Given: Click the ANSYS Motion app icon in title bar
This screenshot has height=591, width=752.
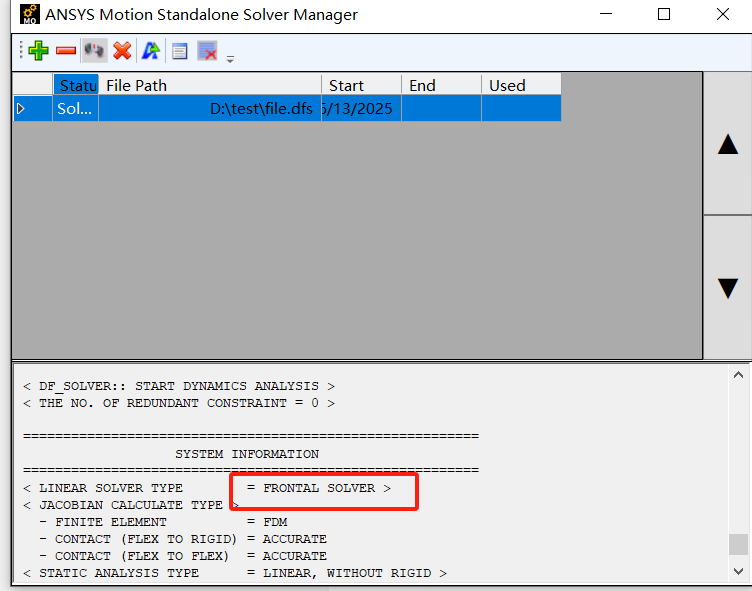Looking at the screenshot, I should point(30,14).
